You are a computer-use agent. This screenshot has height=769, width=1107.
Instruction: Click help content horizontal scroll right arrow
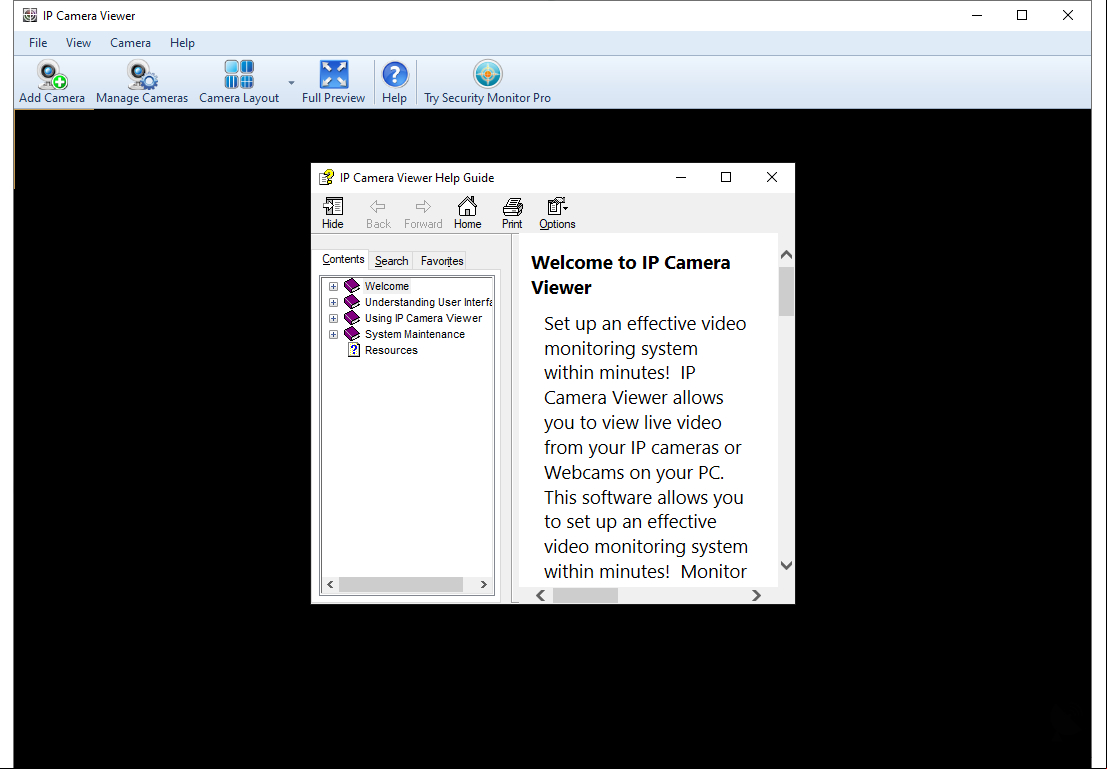pos(756,595)
